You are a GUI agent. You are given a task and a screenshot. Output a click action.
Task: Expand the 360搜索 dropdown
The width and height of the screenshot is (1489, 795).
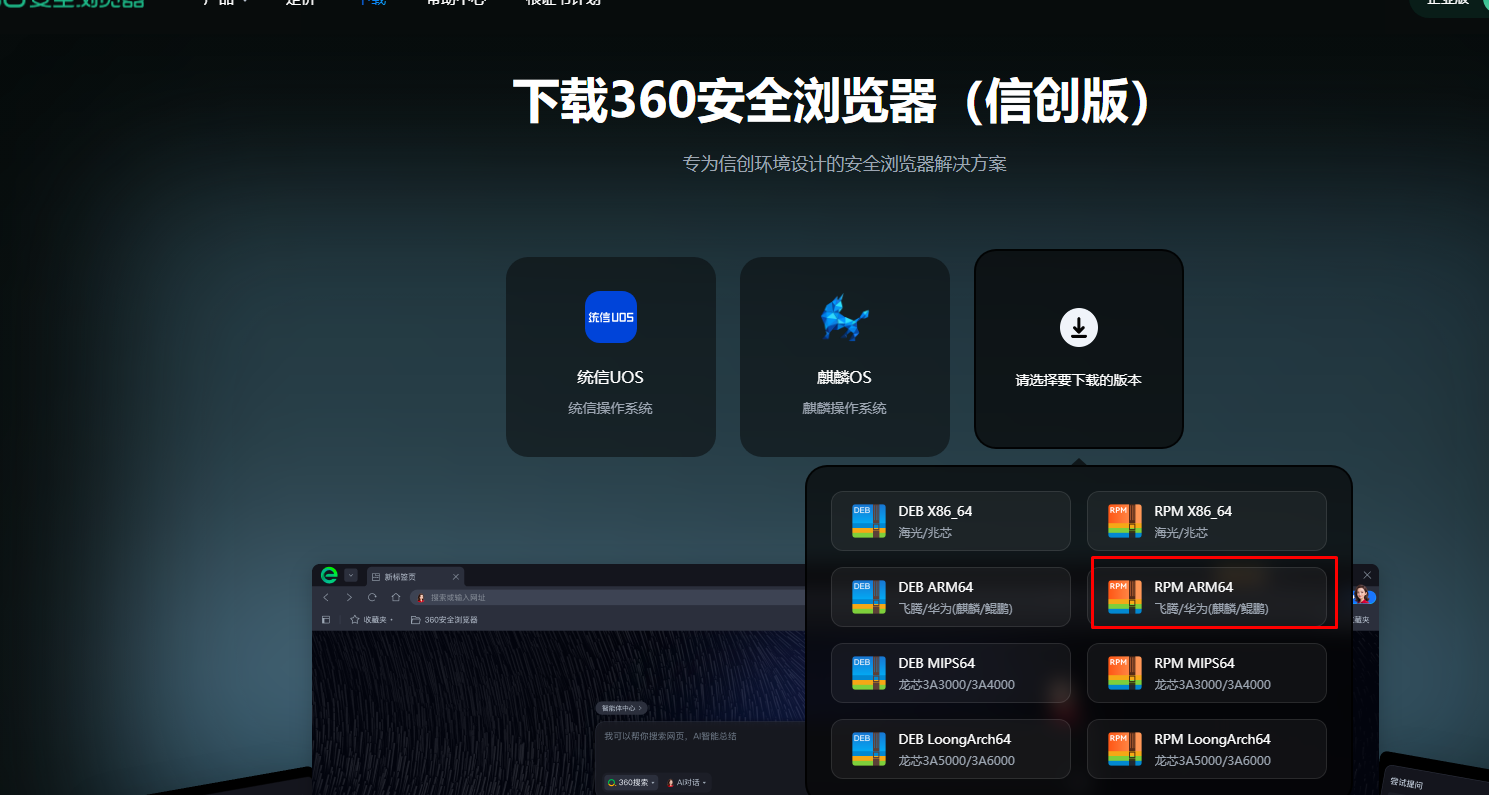(x=631, y=782)
